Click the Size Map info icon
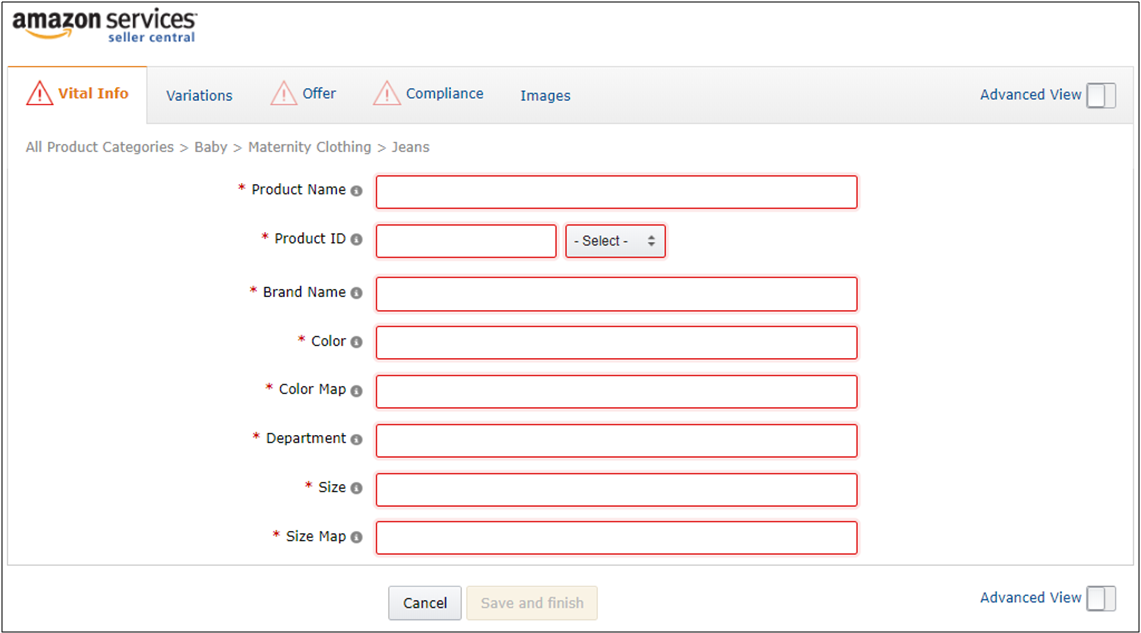The image size is (1141, 633). (x=357, y=538)
